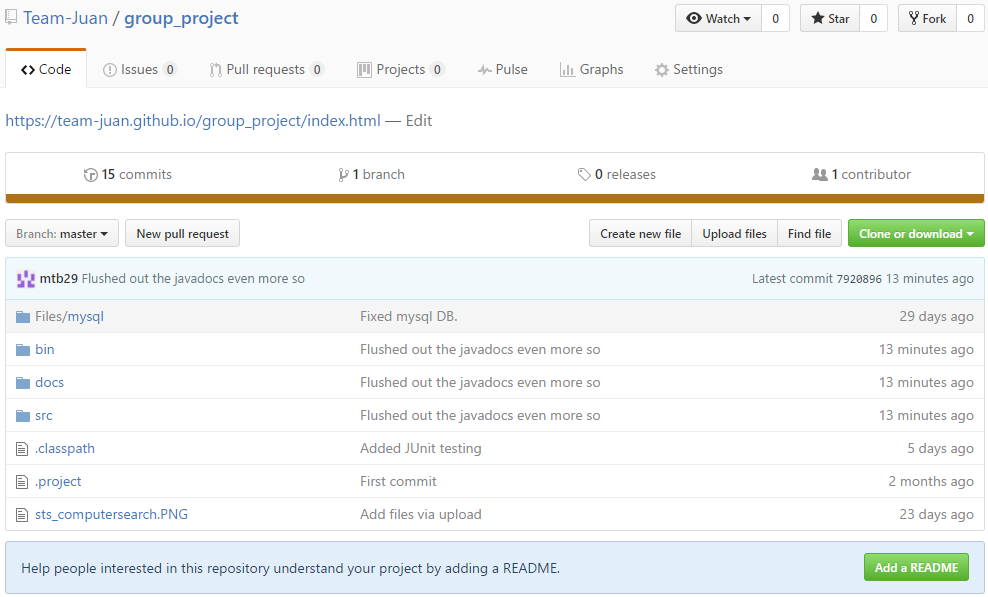Open the docs folder name link
Screen dimensions: 988x597
[50, 383]
